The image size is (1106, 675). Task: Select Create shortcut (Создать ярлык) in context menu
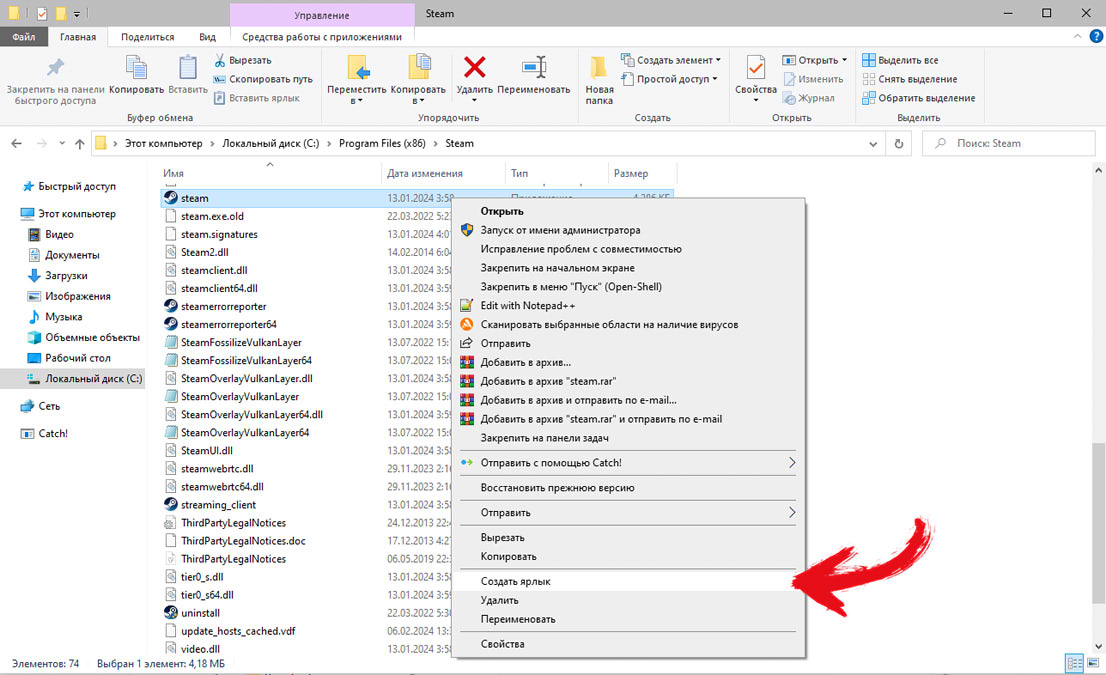(515, 581)
